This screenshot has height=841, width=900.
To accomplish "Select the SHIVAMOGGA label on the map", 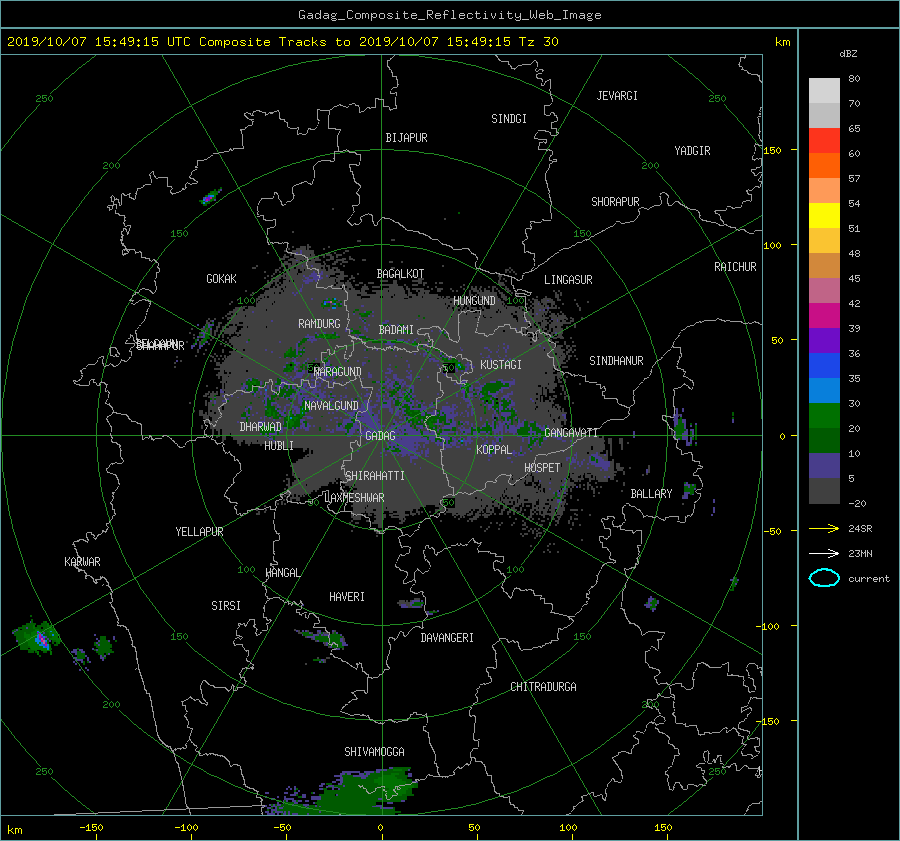I will click(x=374, y=751).
